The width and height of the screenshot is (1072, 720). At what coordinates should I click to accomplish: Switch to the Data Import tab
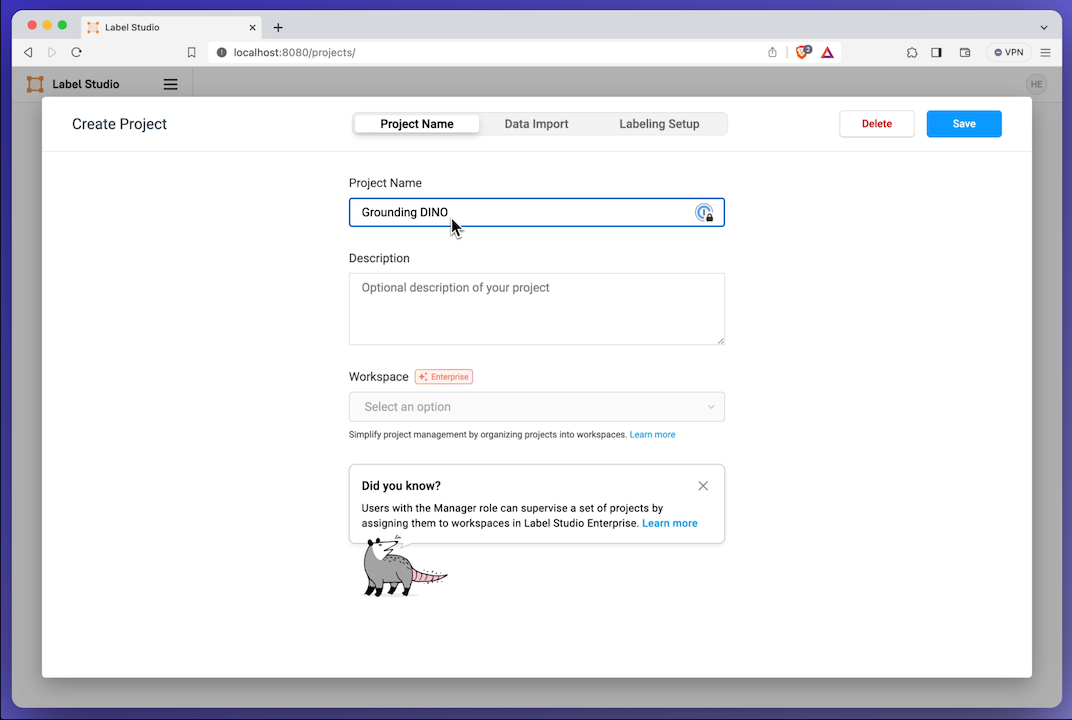tap(537, 124)
